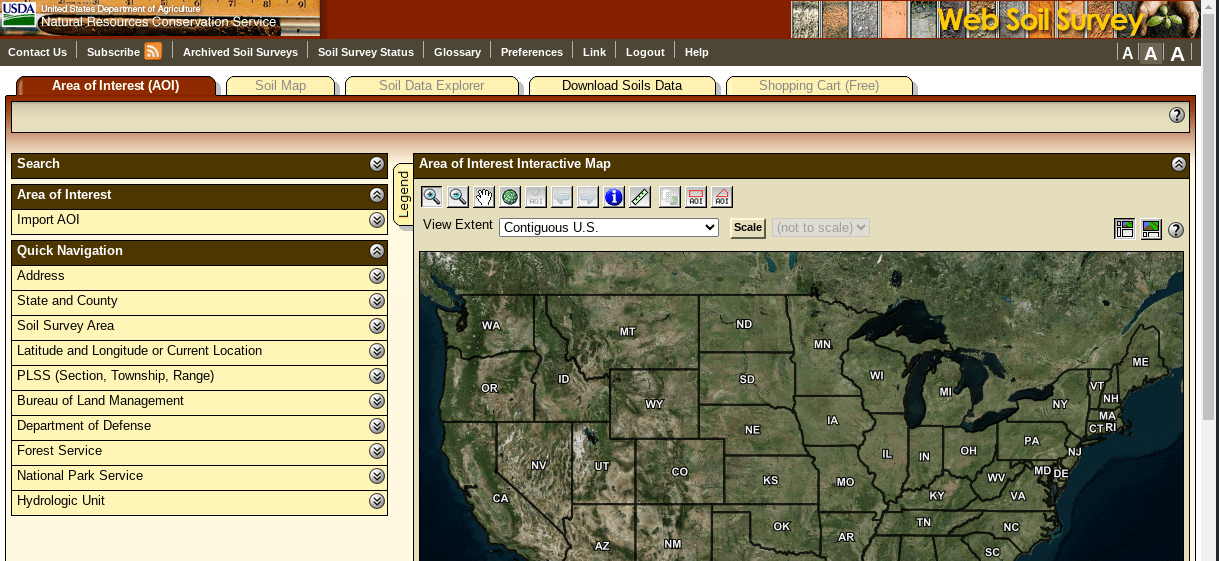The height and width of the screenshot is (561, 1219).
Task: Open the Help link in top menu
Action: 697,52
